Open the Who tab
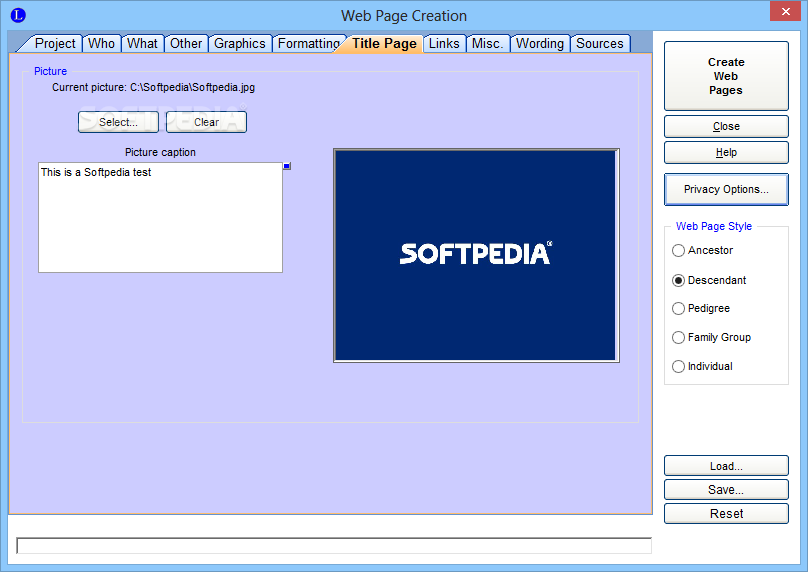Image resolution: width=808 pixels, height=572 pixels. pyautogui.click(x=101, y=43)
